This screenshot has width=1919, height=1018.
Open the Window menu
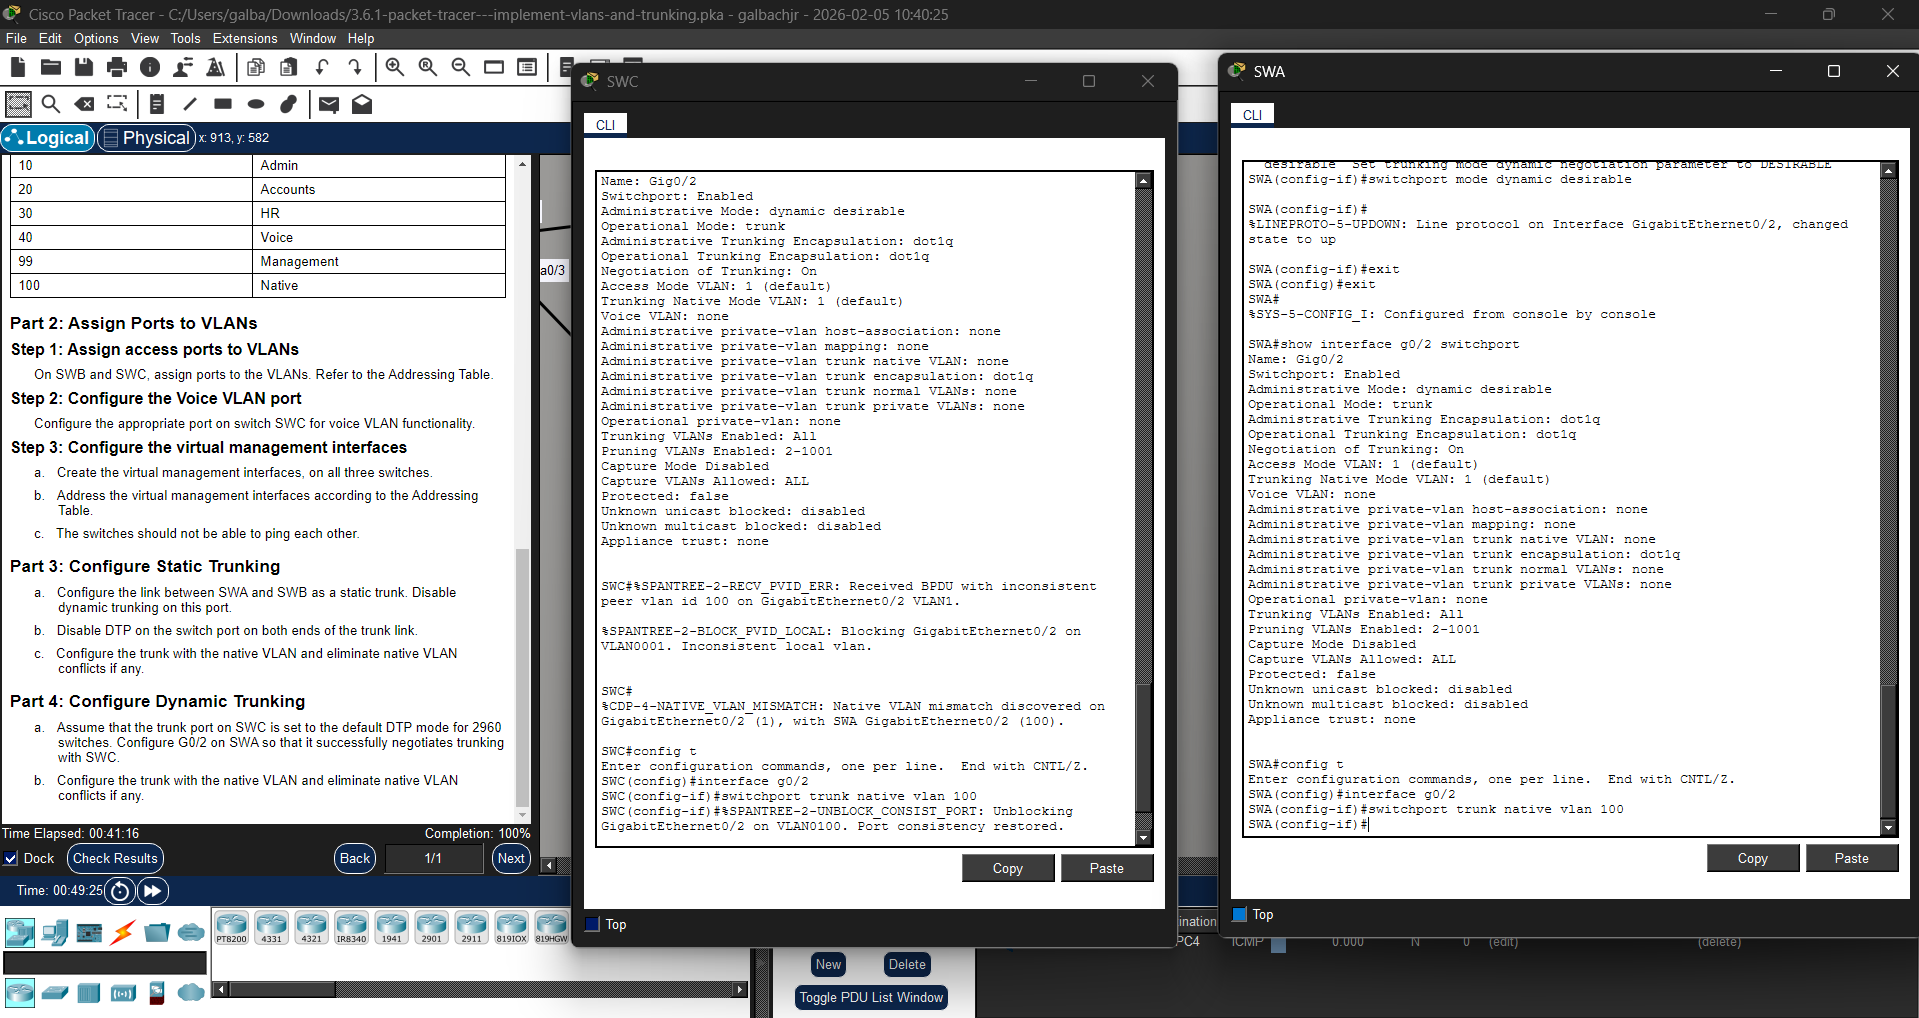(x=313, y=38)
